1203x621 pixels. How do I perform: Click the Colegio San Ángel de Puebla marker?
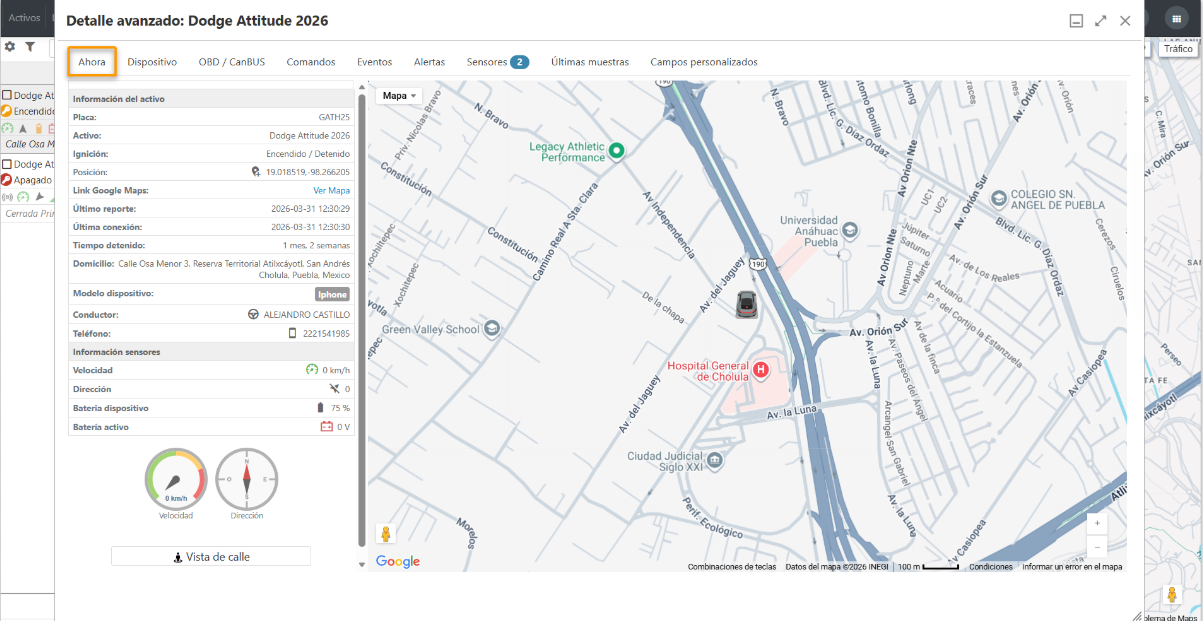coord(1000,197)
